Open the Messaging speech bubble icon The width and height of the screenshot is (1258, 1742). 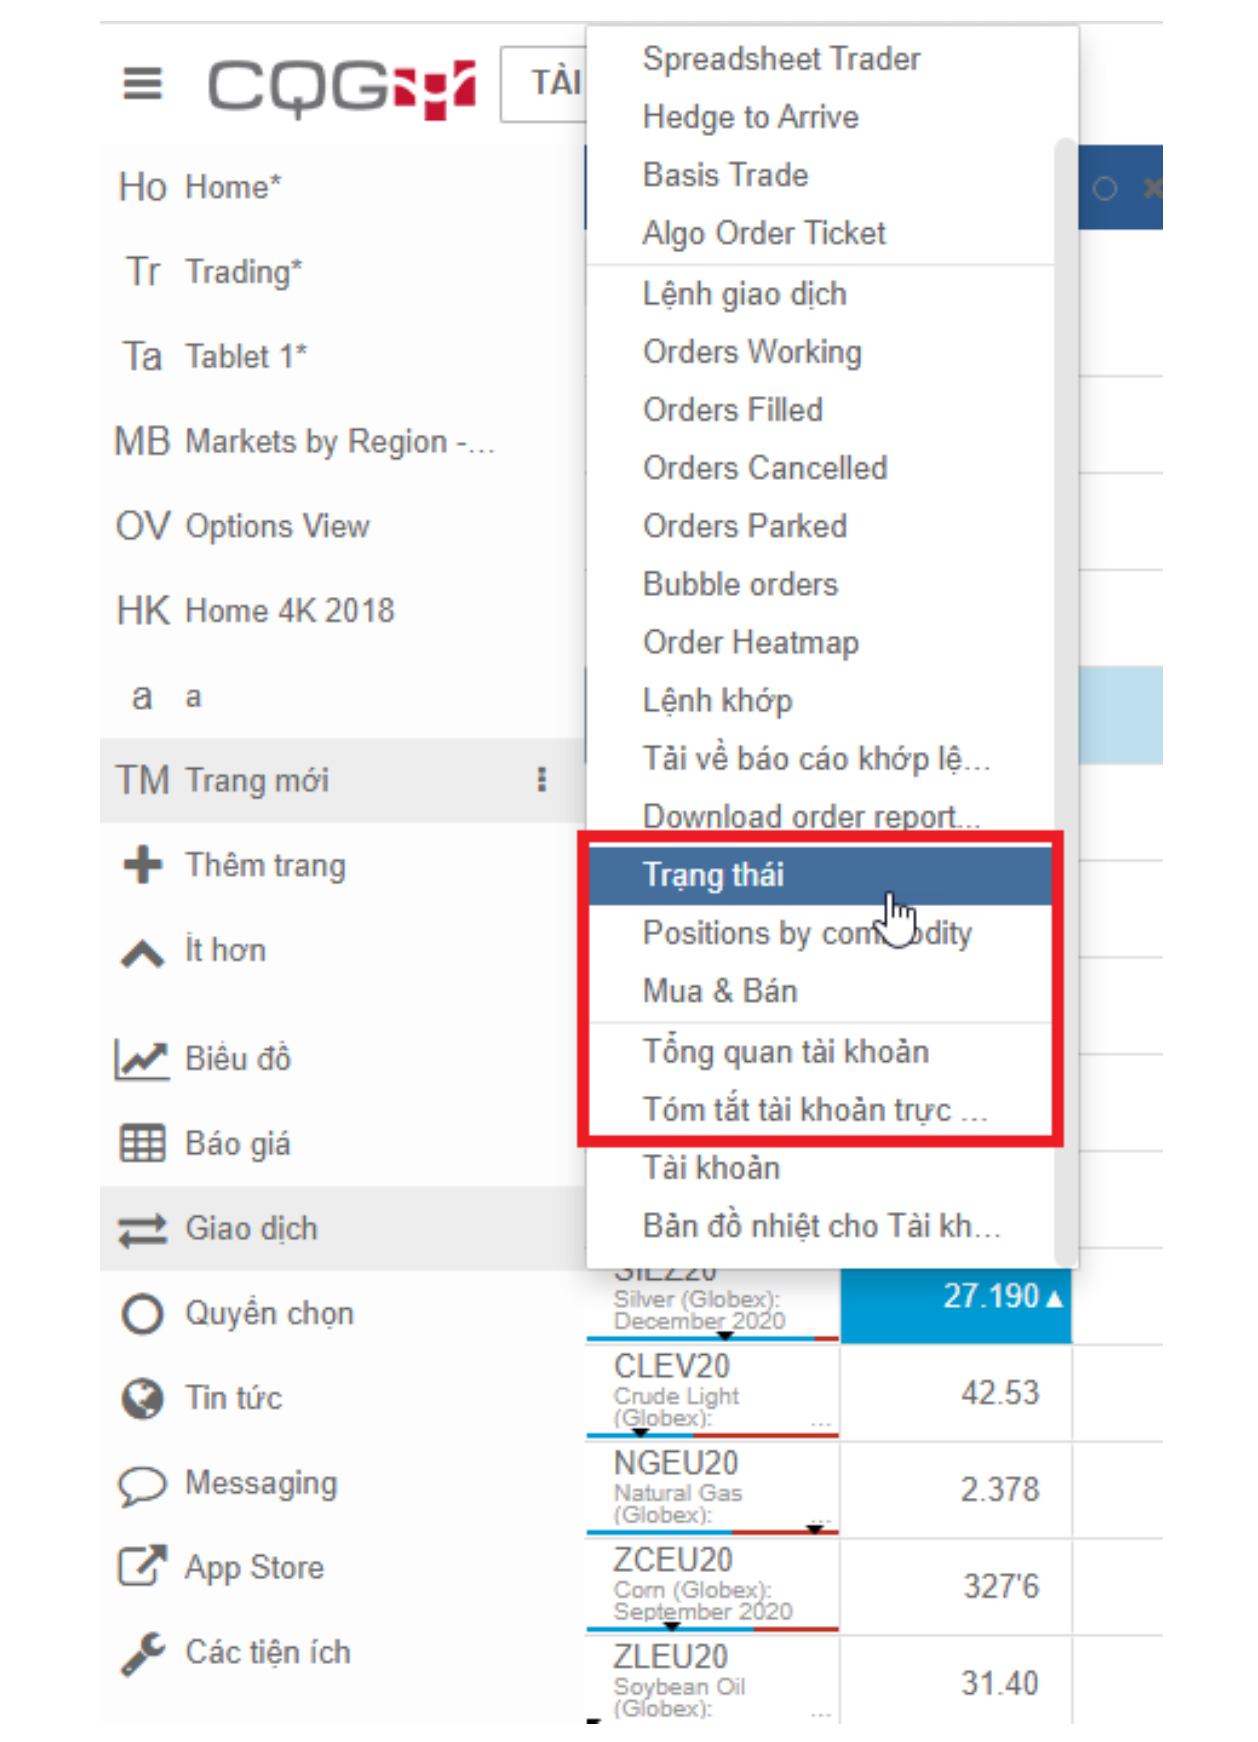point(142,1485)
